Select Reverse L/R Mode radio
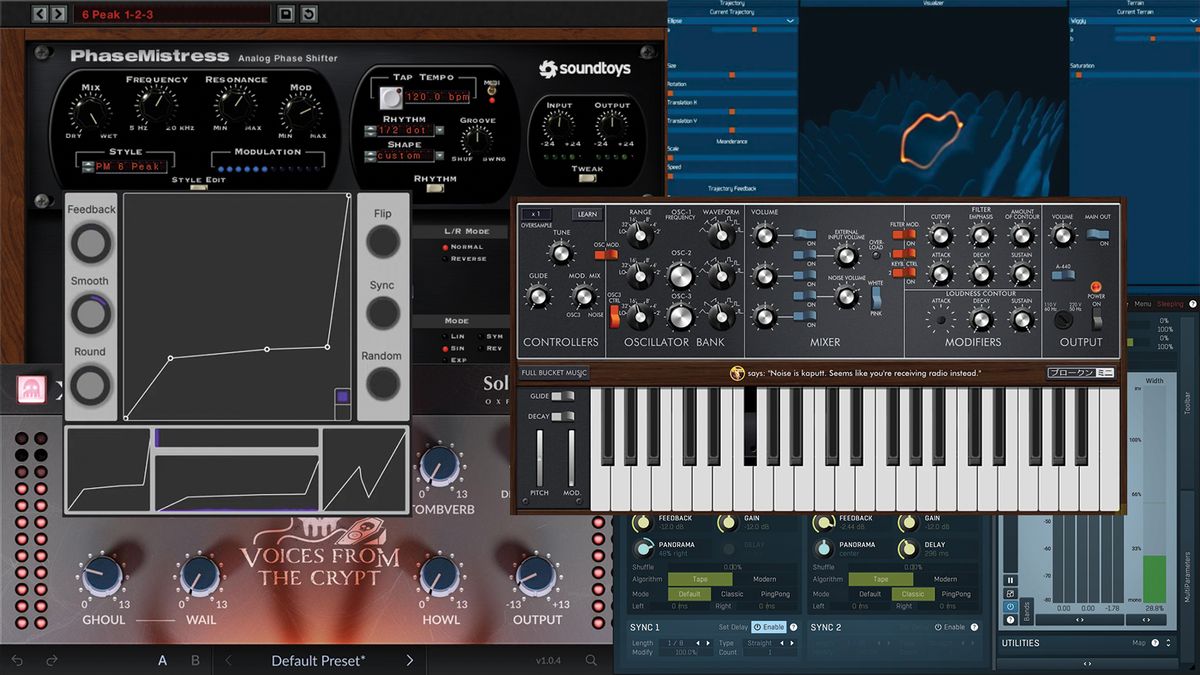Screen dimensions: 1200x675 click(446, 258)
